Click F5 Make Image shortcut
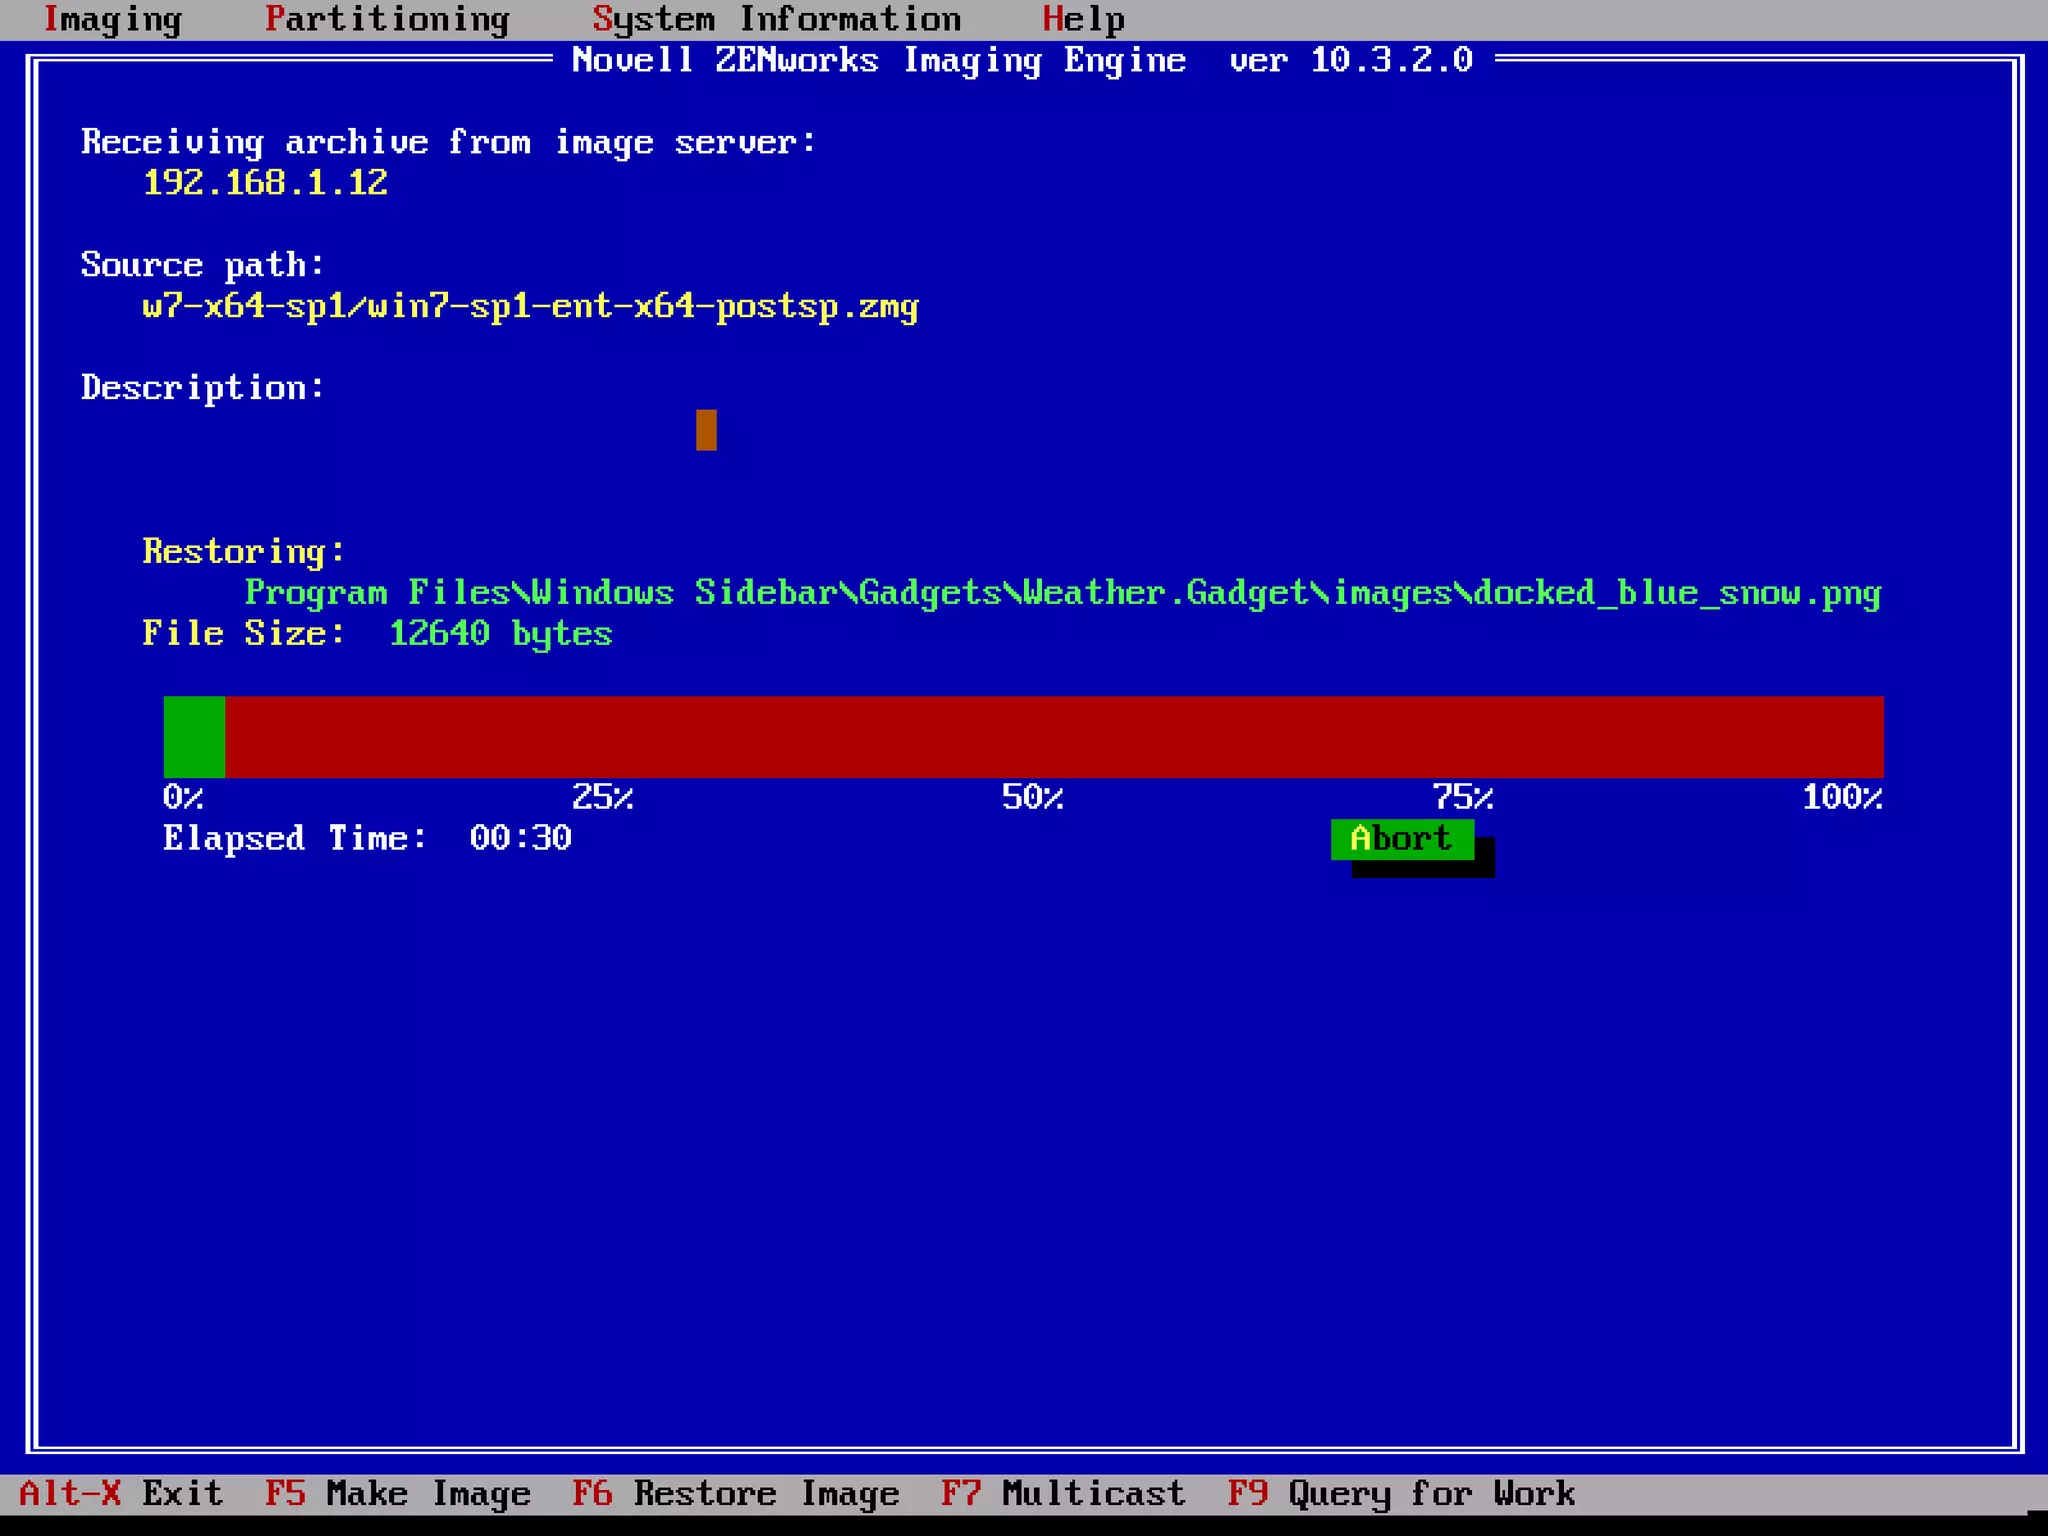The height and width of the screenshot is (1536, 2048). point(397,1494)
